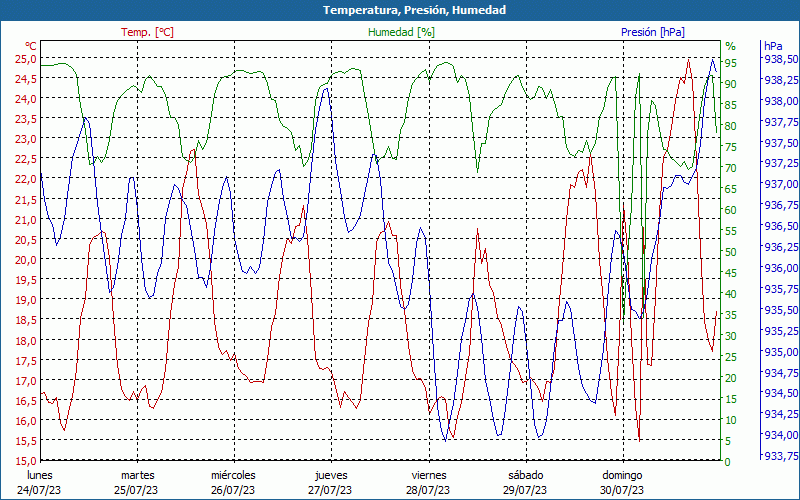Click the temperature axis value '19,5'
Viewport: 800px width, 500px height.
tap(26, 280)
